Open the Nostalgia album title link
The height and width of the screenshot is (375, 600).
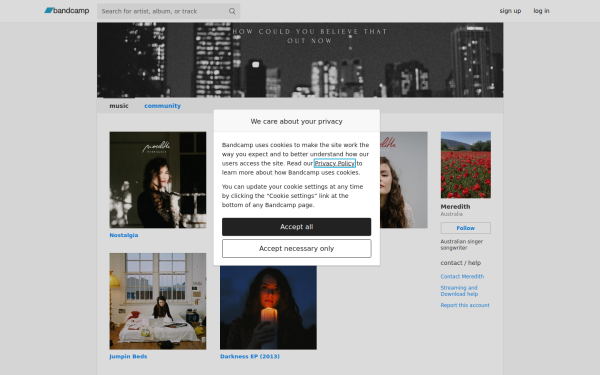tap(124, 235)
